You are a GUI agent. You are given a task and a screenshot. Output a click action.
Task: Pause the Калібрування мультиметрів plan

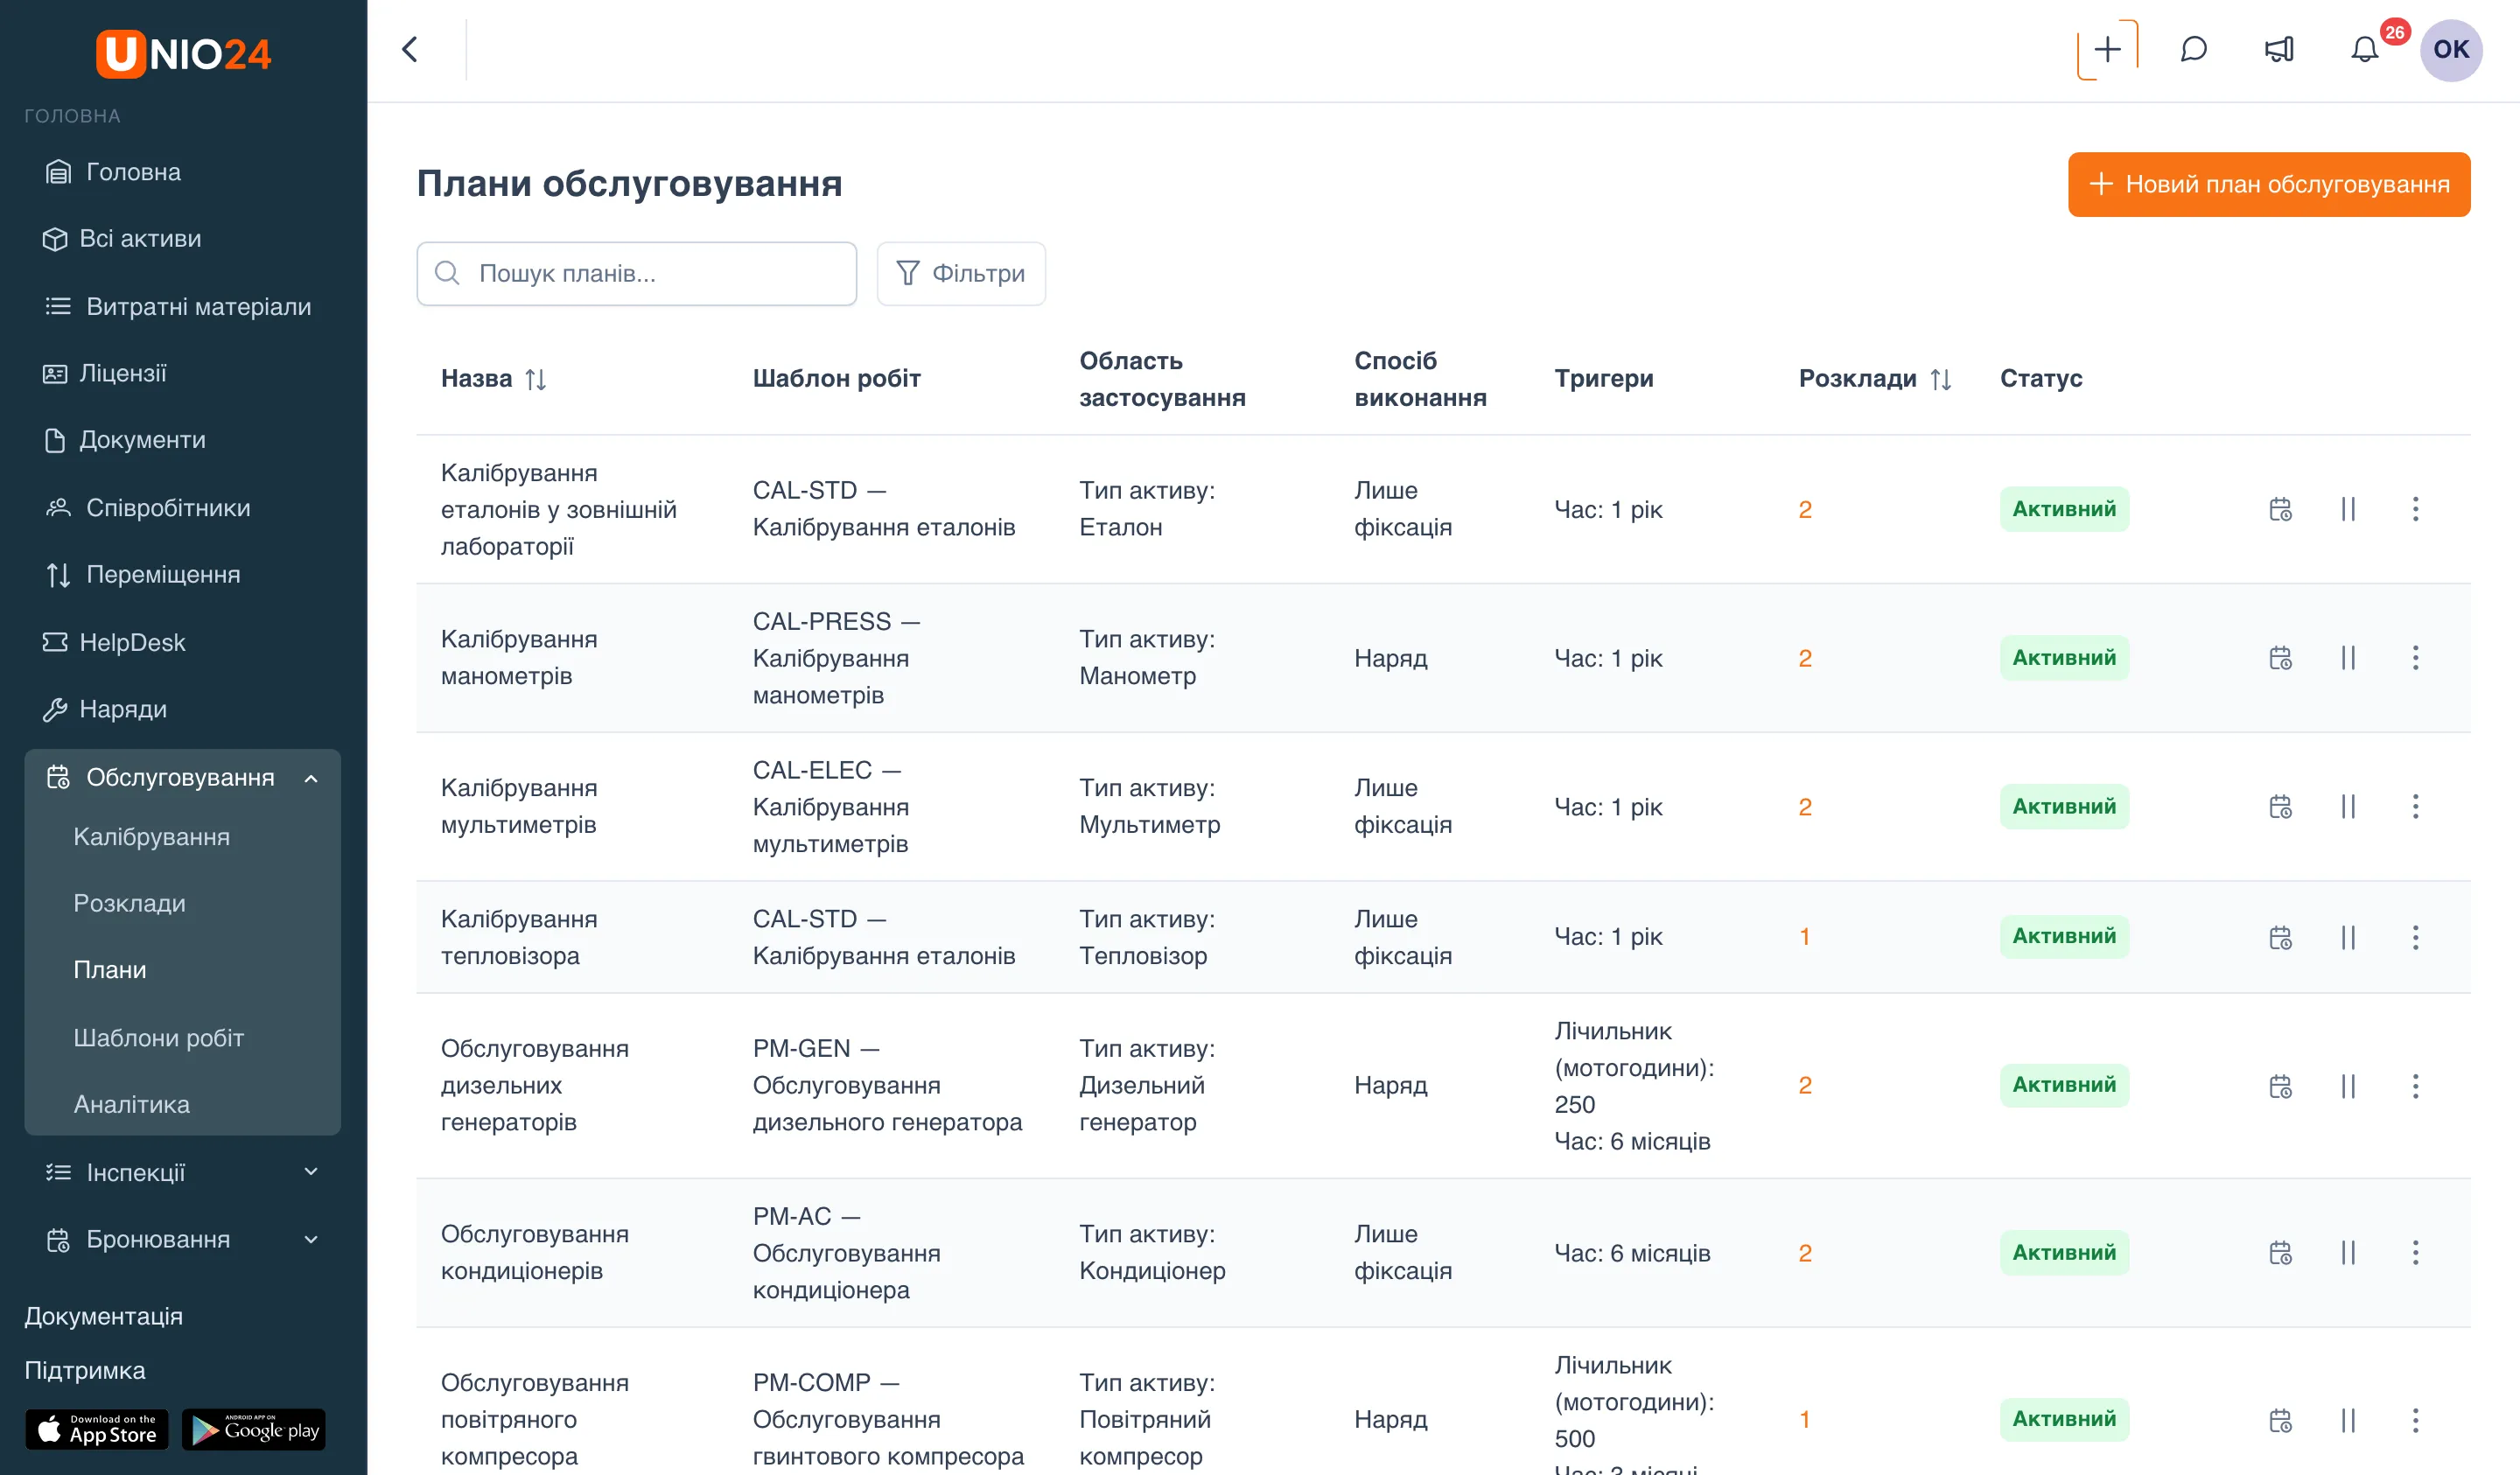coord(2348,807)
